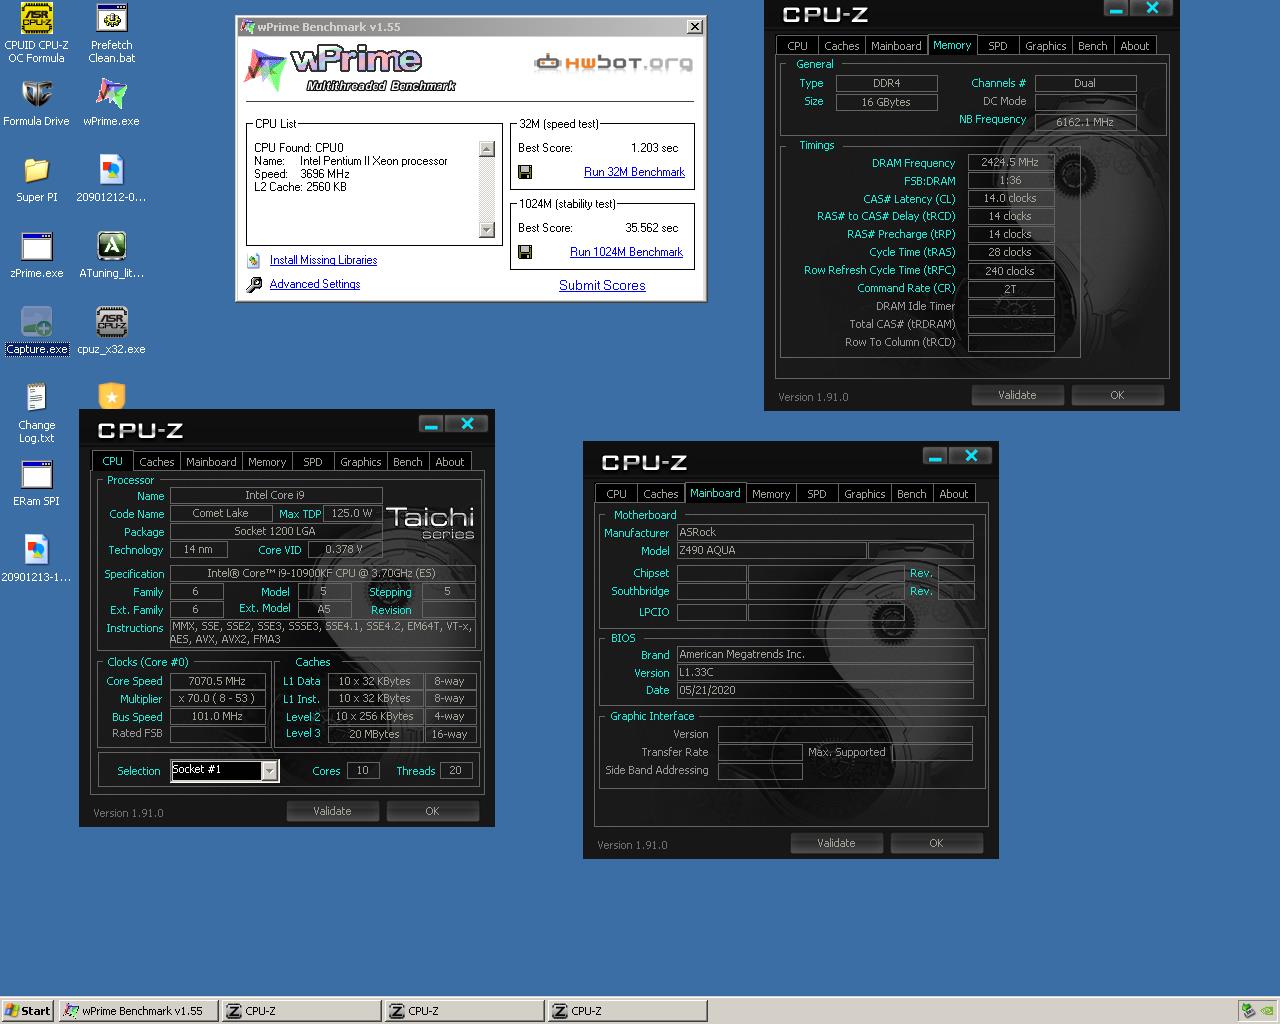Click the save icon beside the 1024M score

click(525, 252)
